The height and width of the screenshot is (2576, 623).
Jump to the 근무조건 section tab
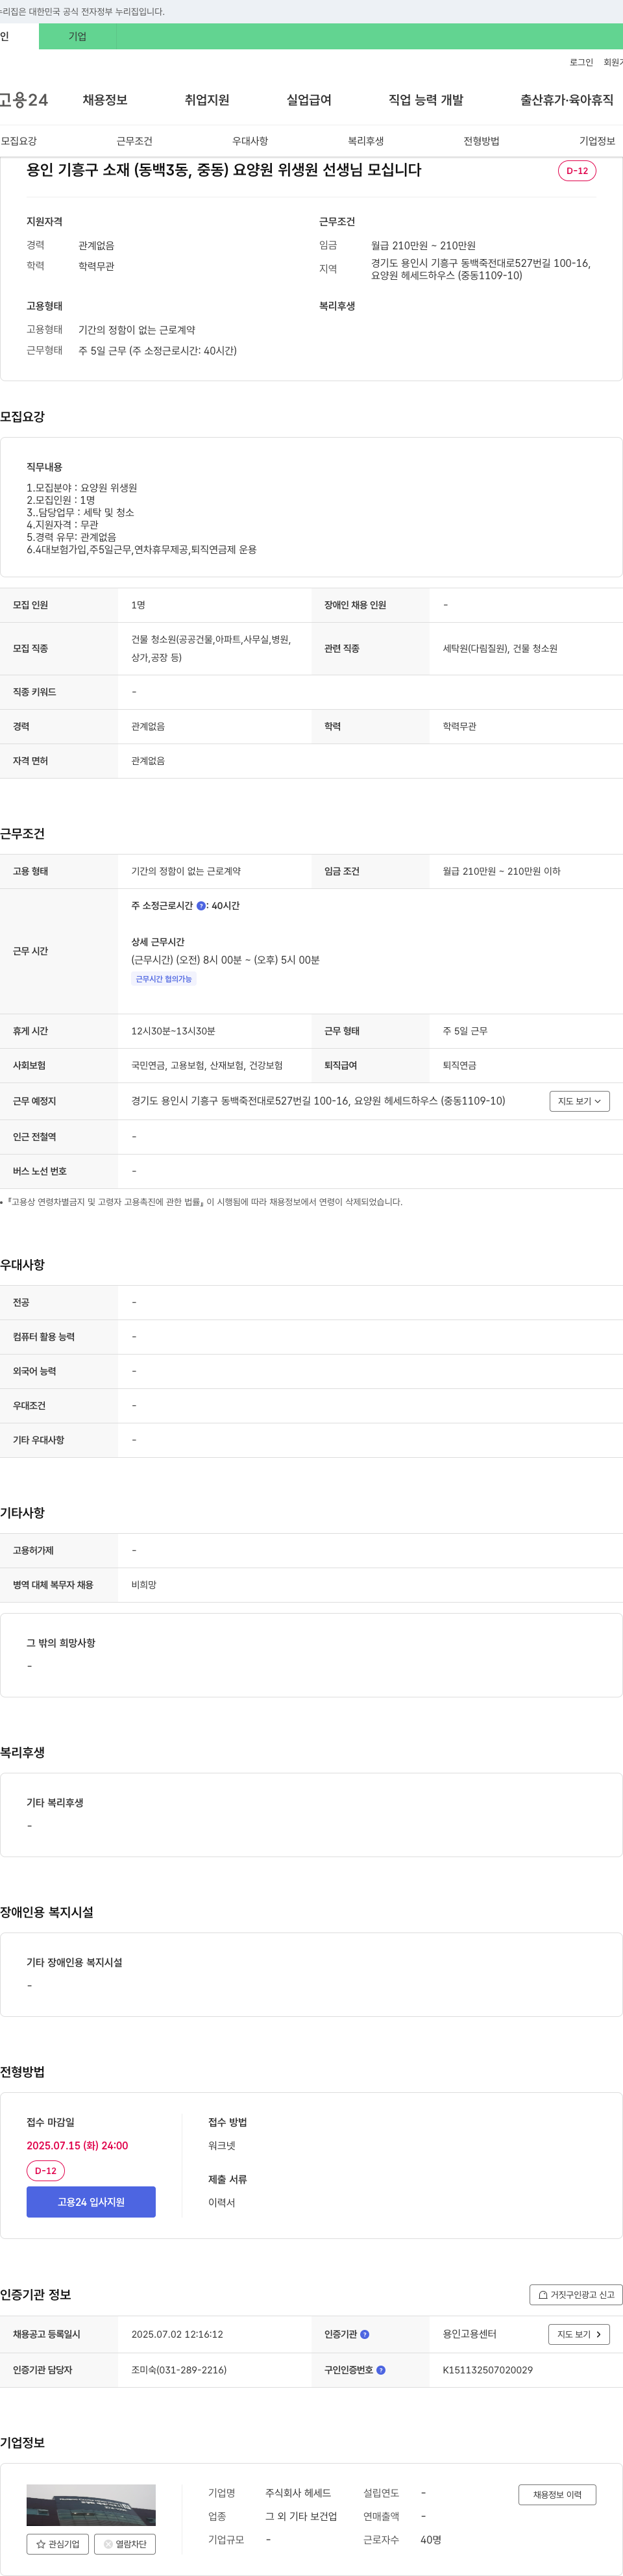click(x=134, y=141)
